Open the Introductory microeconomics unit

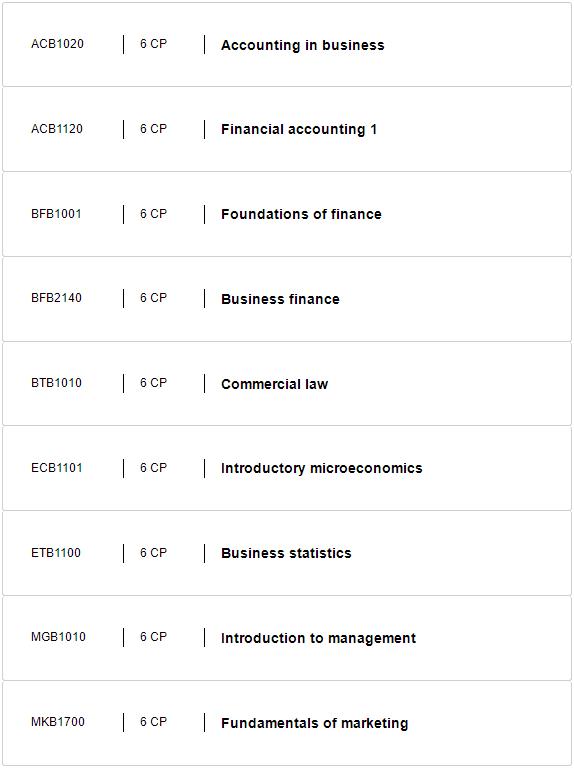pyautogui.click(x=321, y=468)
